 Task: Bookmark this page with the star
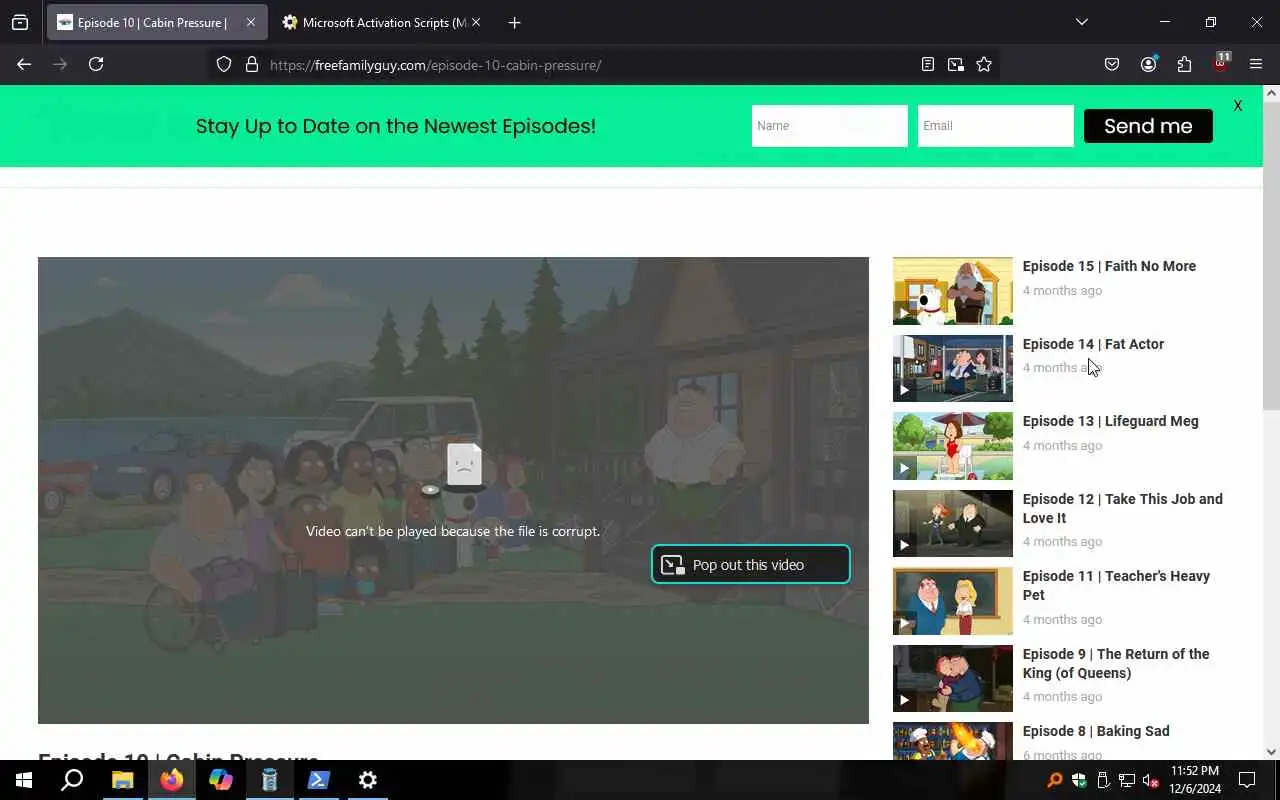[x=984, y=64]
